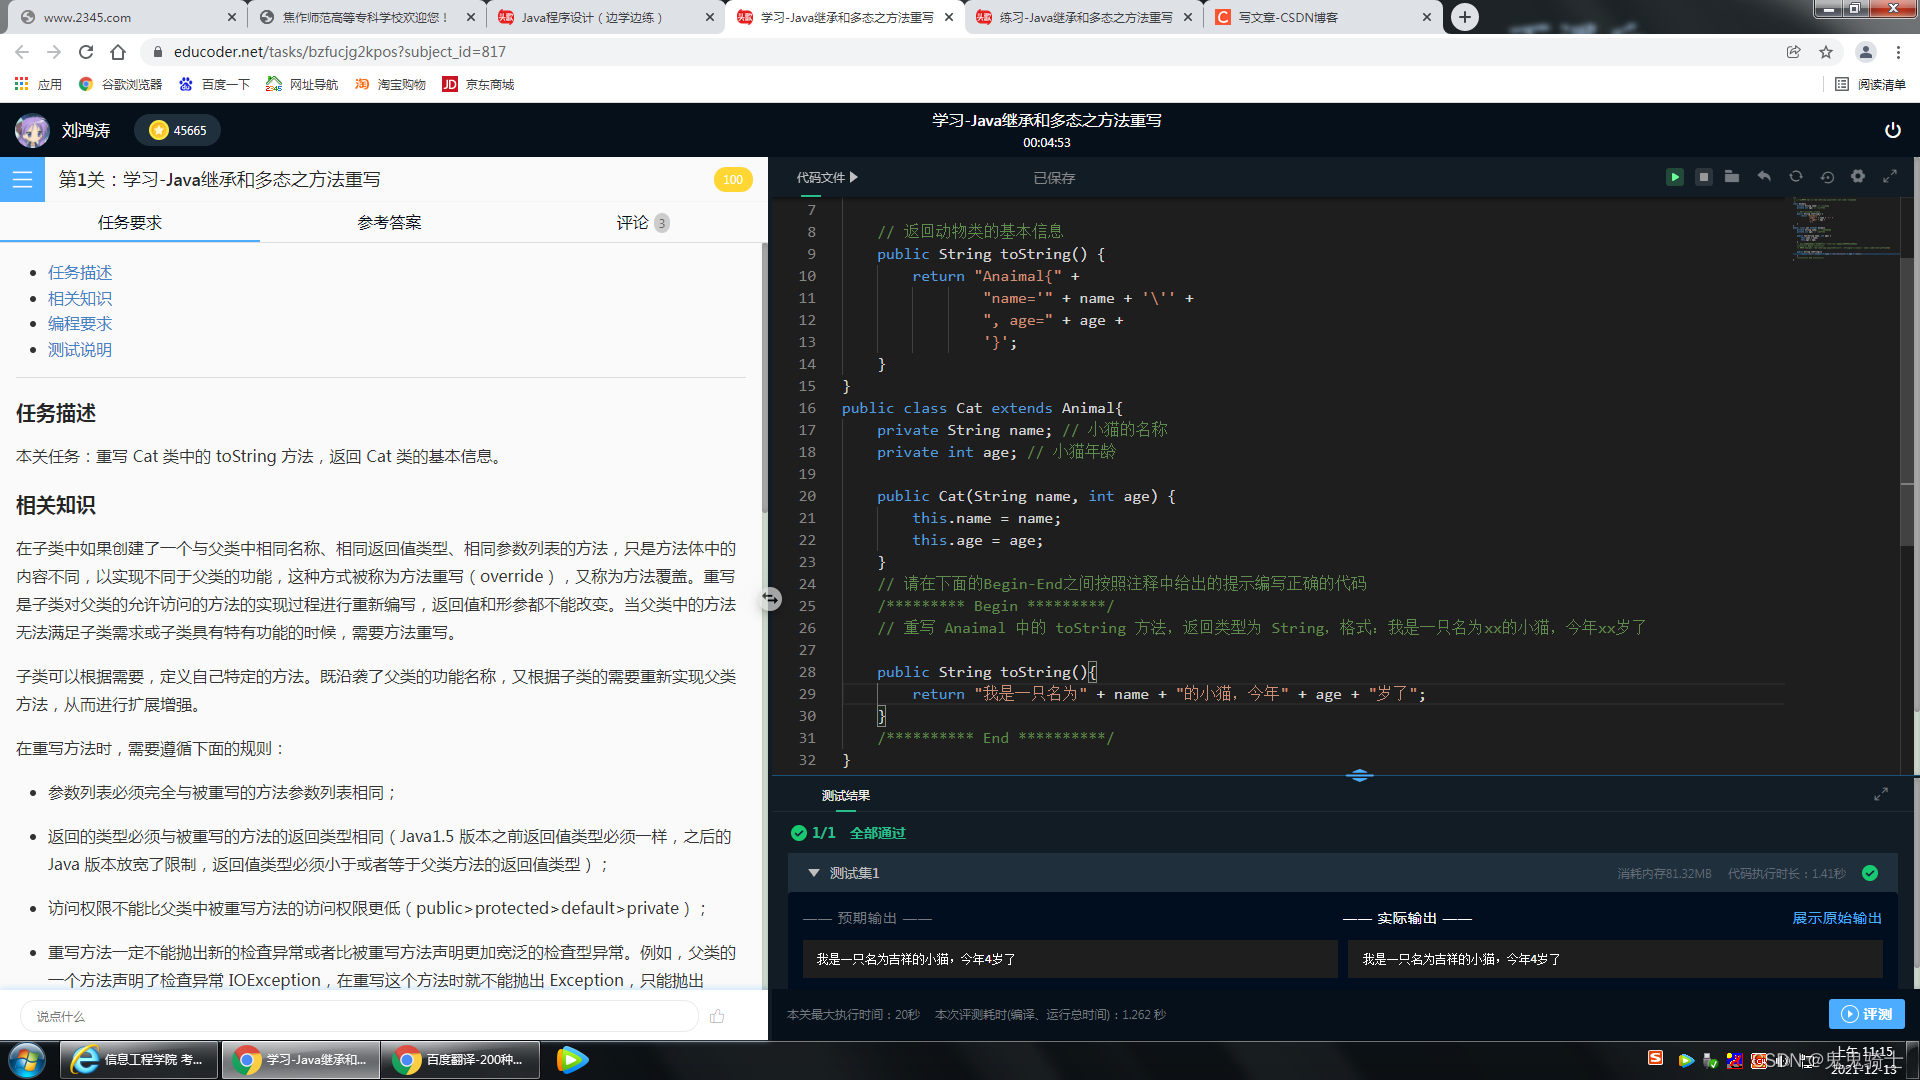
Task: Click browser back arrow
Action: pyautogui.click(x=22, y=52)
